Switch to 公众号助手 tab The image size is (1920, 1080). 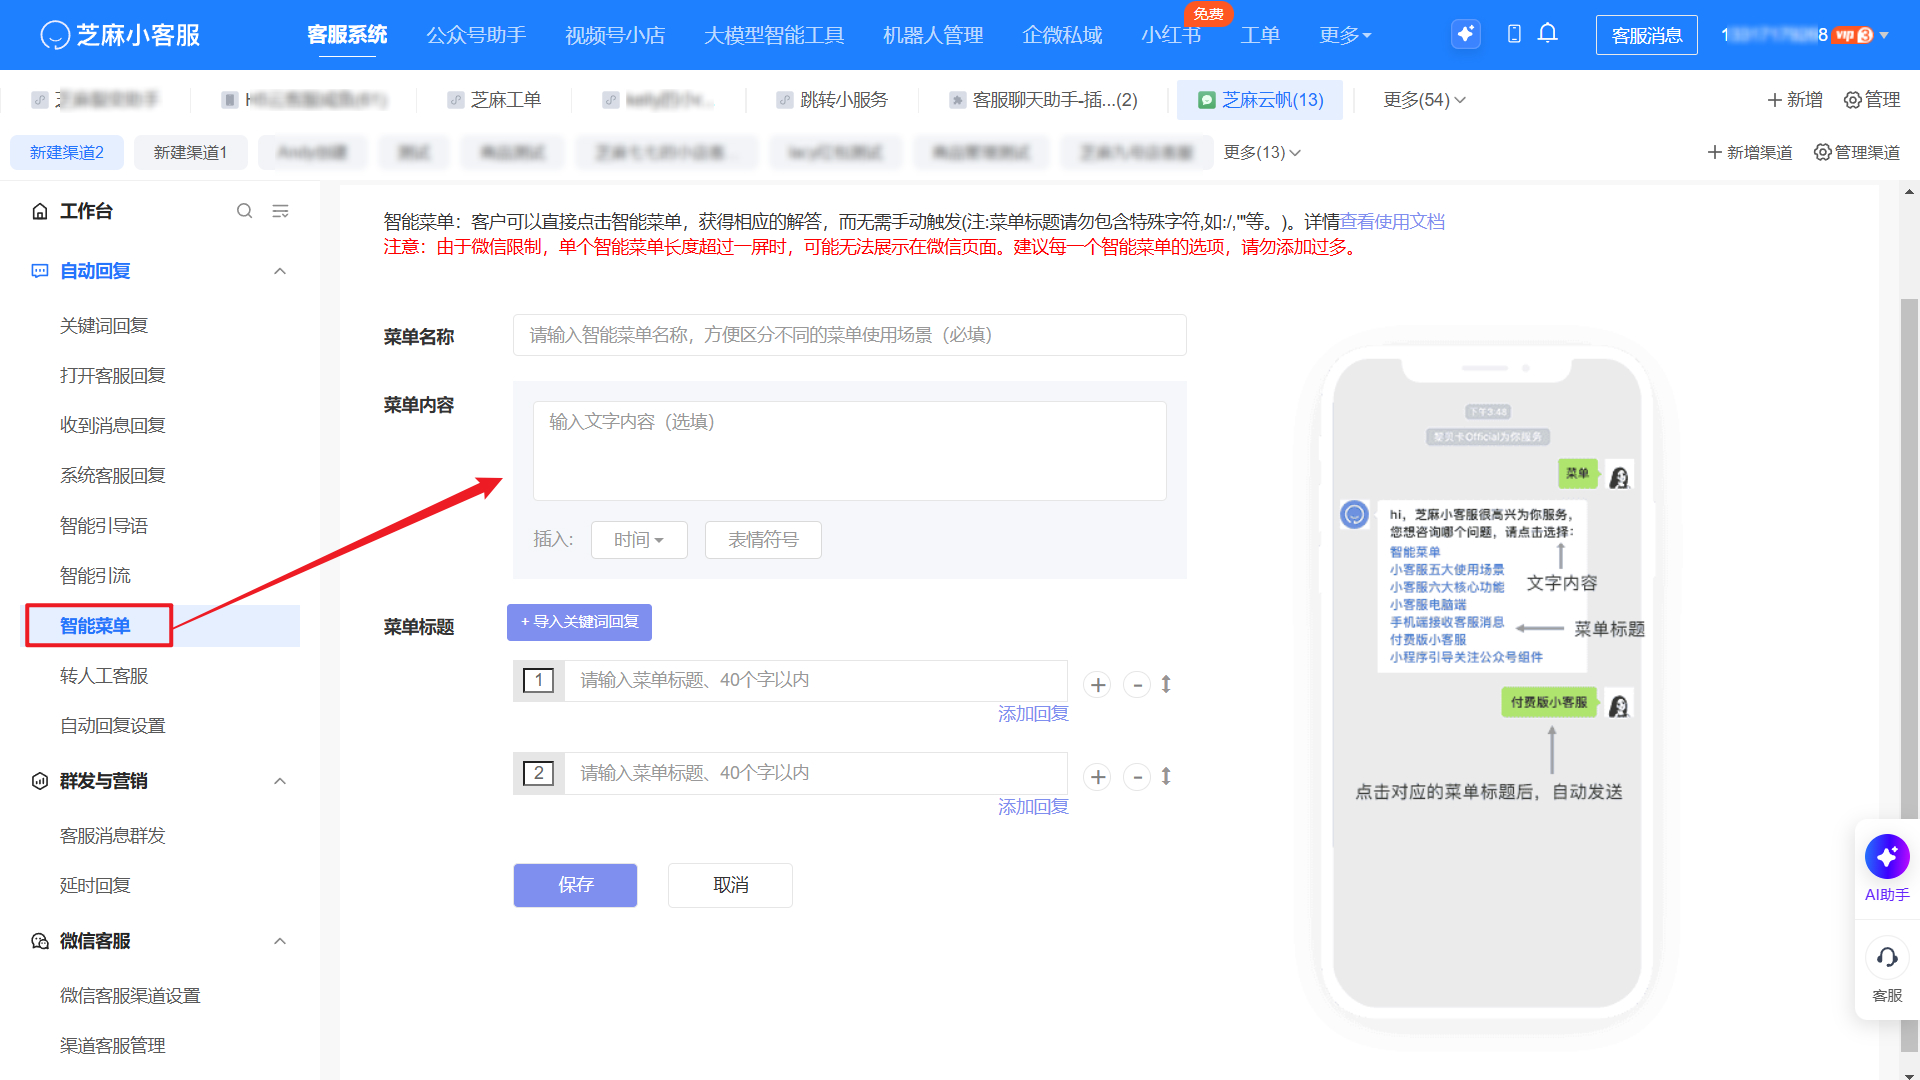[x=476, y=35]
